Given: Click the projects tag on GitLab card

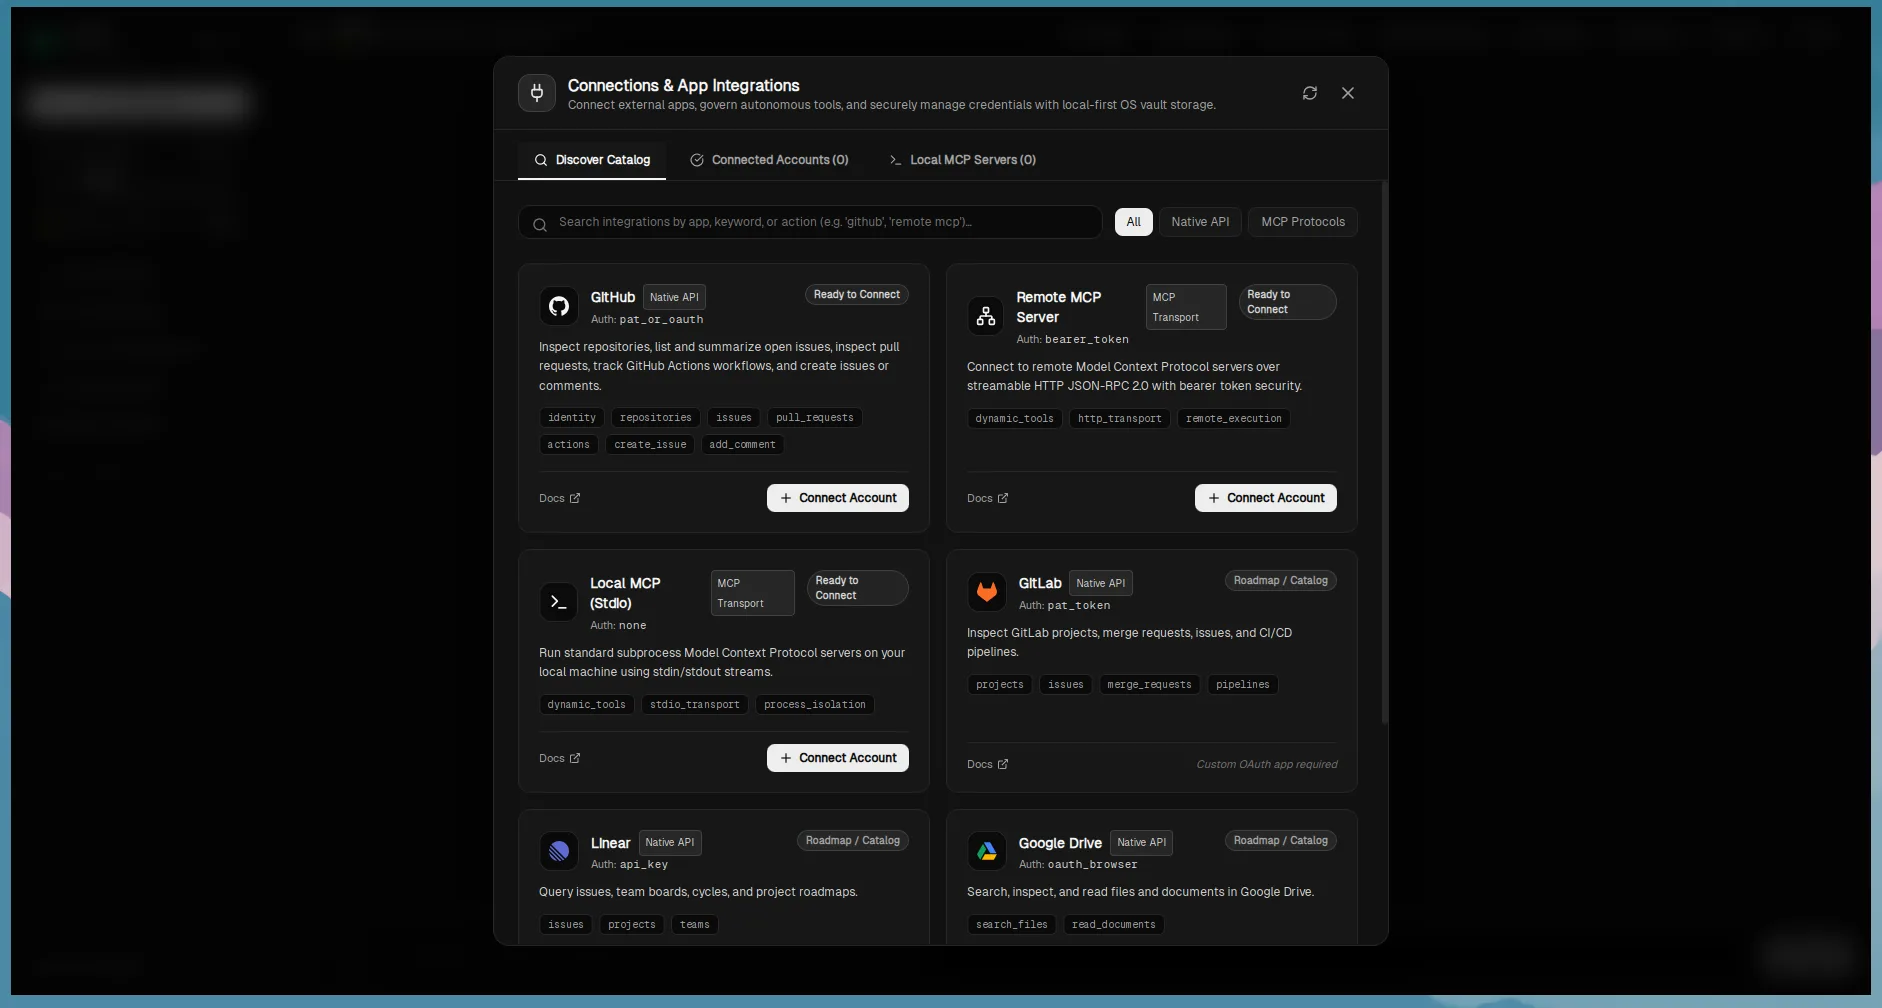Looking at the screenshot, I should (1000, 685).
